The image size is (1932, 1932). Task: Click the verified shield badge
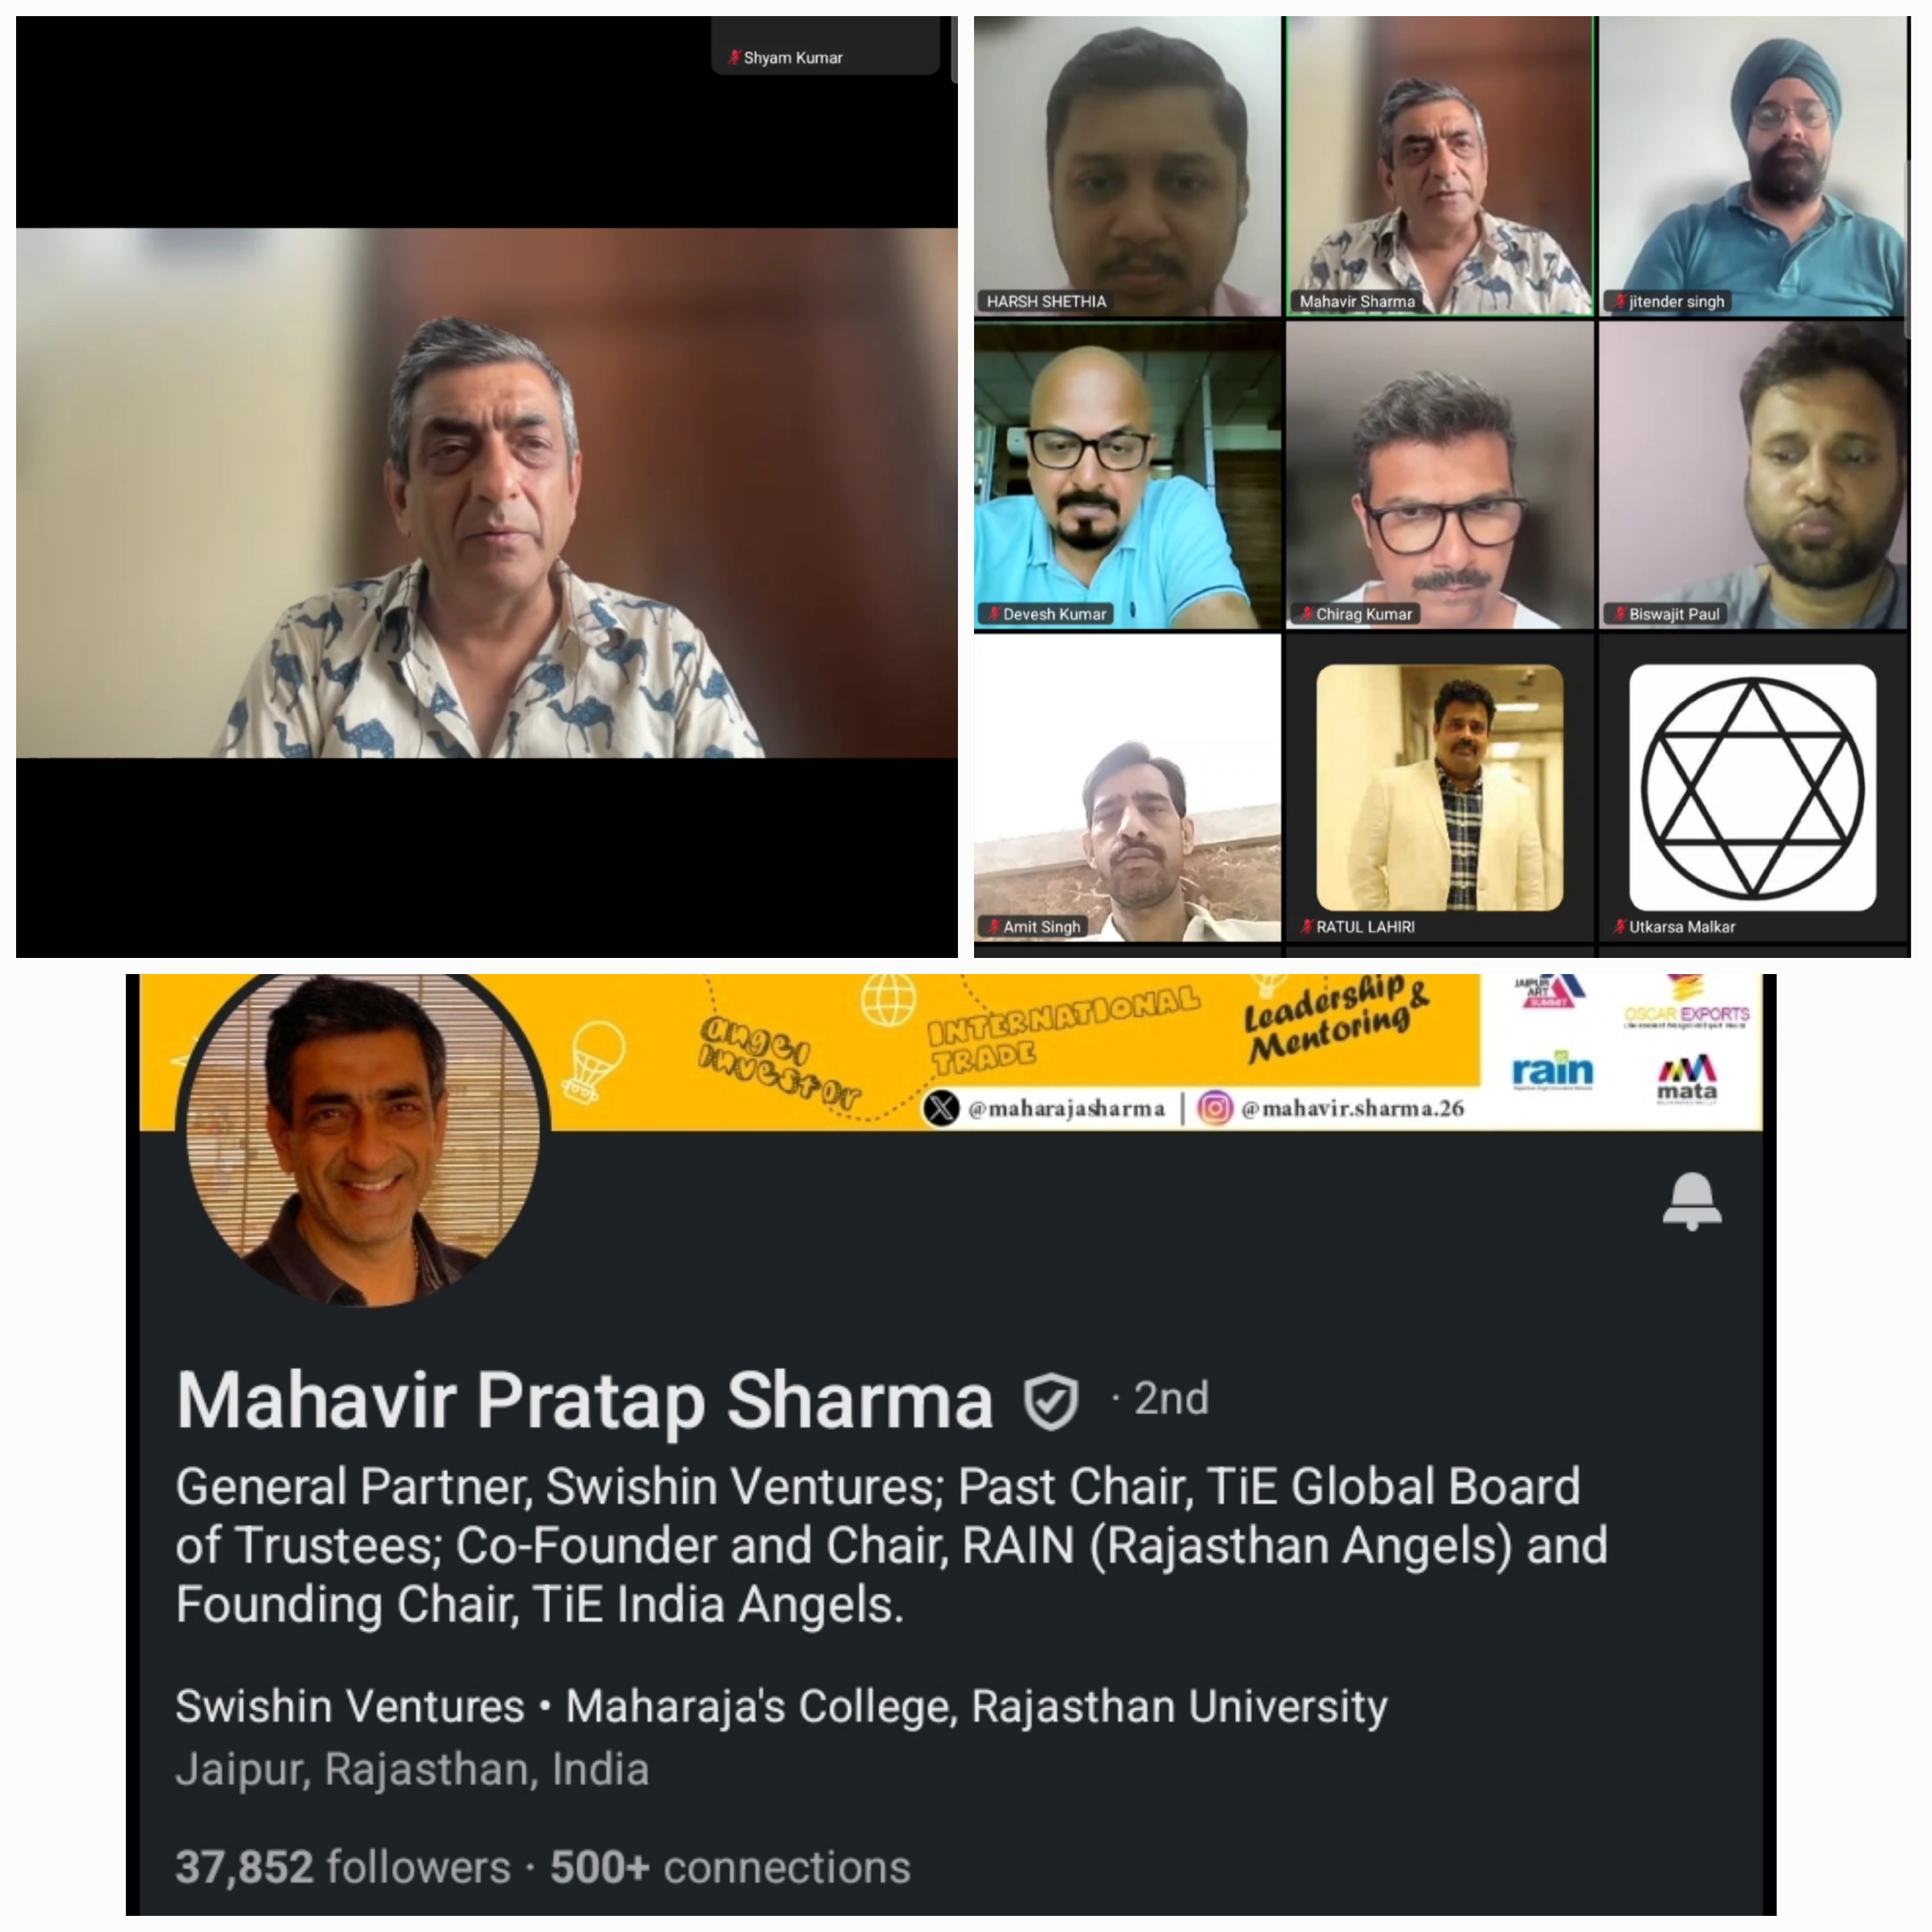pyautogui.click(x=1051, y=1402)
